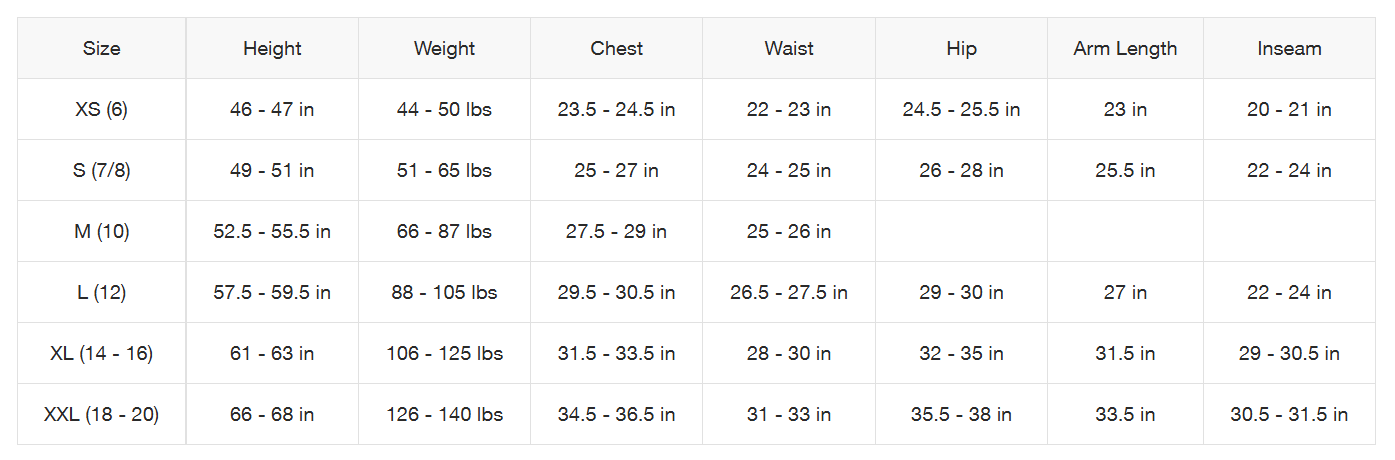Viewport: 1395px width, 460px height.
Task: Click the XXL (18 - 20) size label
Action: pyautogui.click(x=102, y=414)
